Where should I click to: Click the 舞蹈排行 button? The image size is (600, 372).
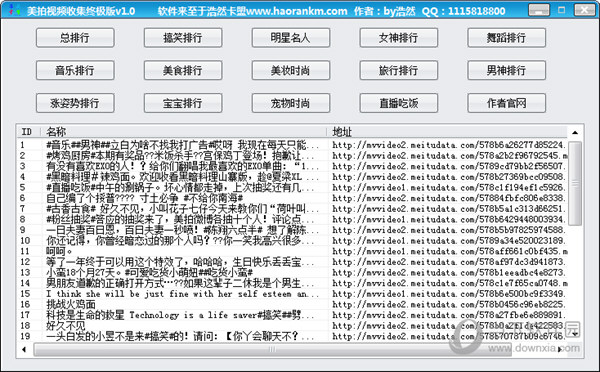click(507, 38)
